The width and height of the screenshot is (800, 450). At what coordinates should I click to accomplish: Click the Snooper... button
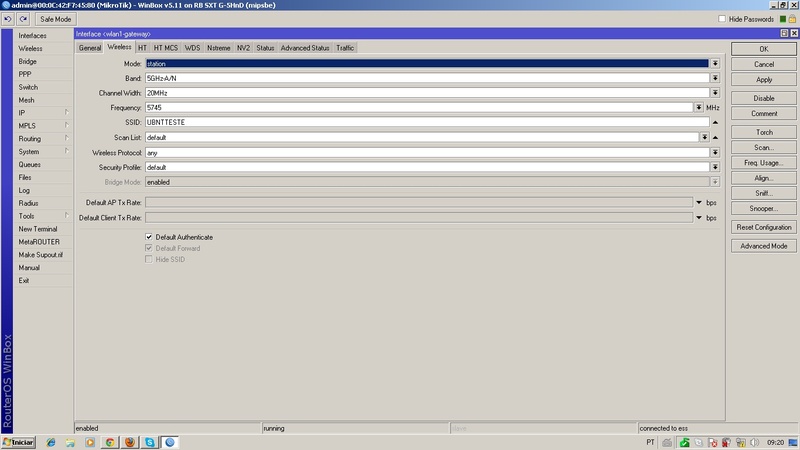pyautogui.click(x=764, y=208)
